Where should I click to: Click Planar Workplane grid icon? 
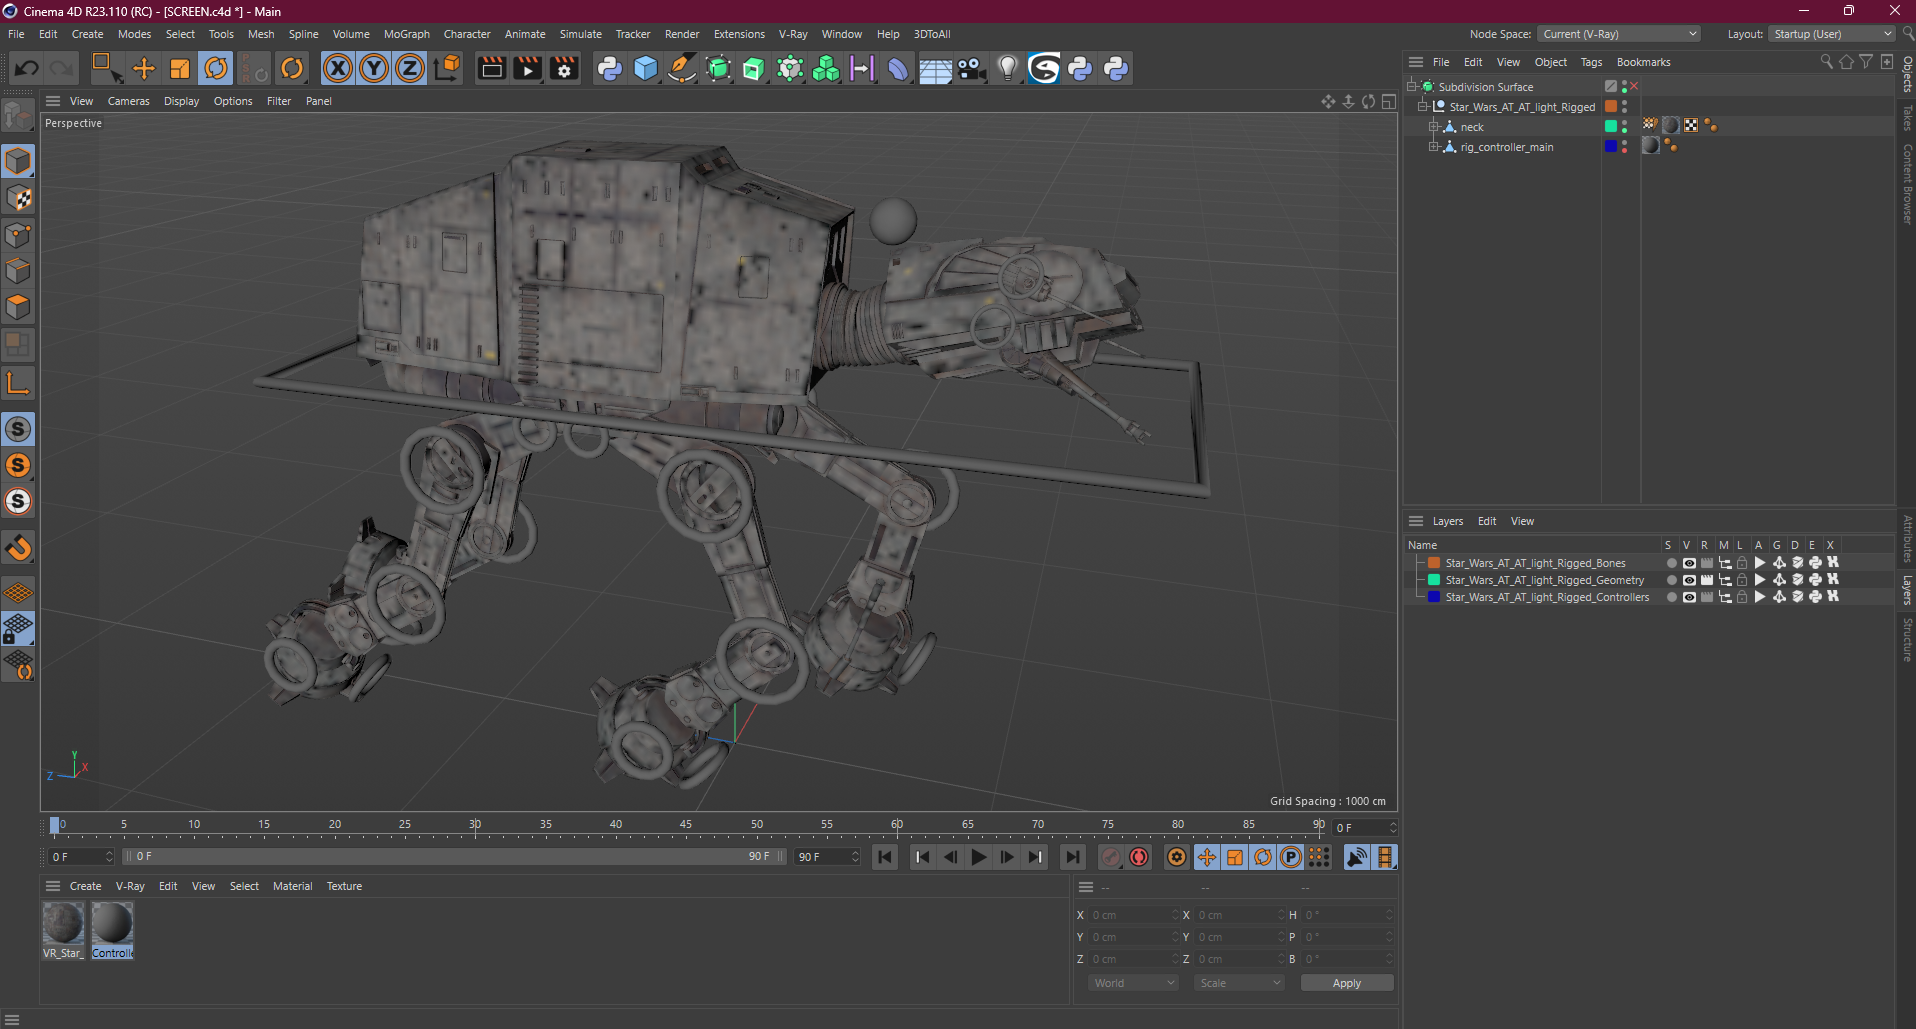click(18, 665)
